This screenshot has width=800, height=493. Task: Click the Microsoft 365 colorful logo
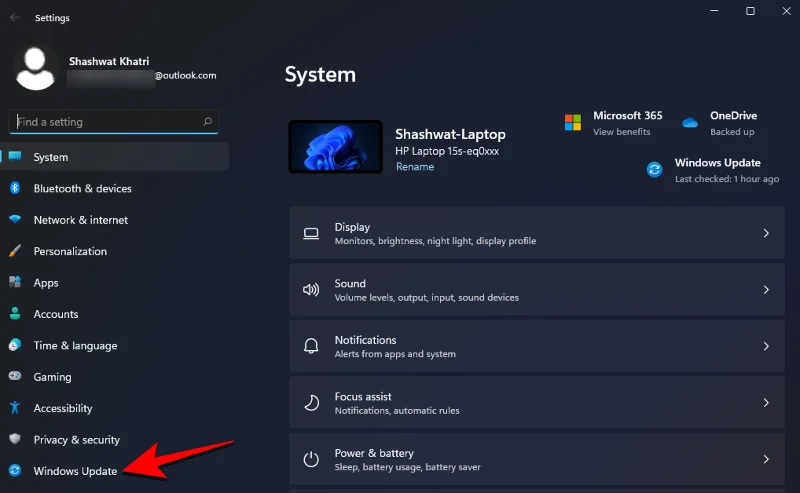coord(572,122)
